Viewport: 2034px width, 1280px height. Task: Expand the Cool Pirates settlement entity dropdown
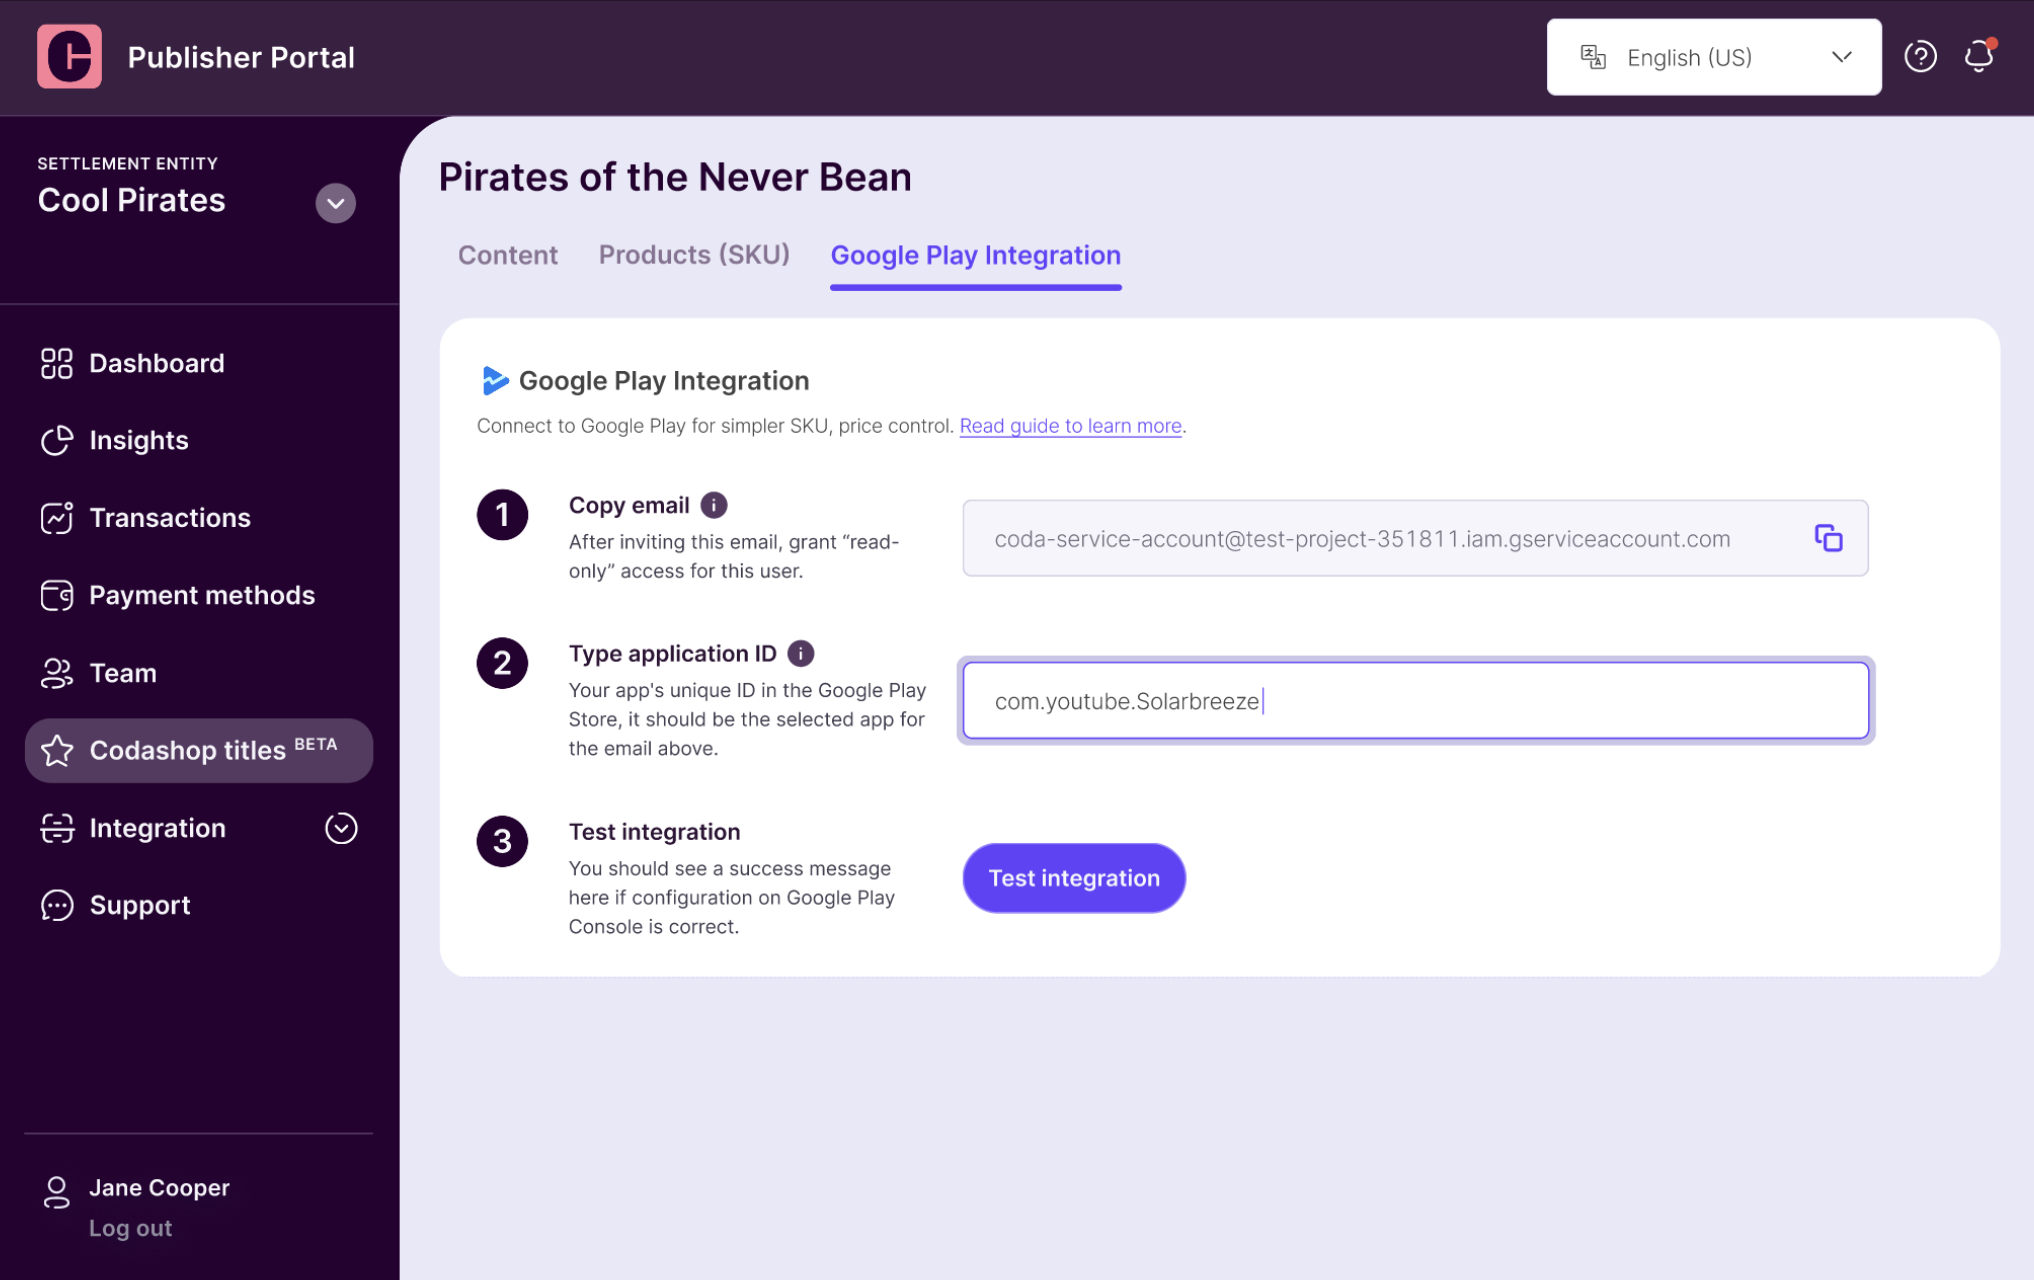(336, 203)
